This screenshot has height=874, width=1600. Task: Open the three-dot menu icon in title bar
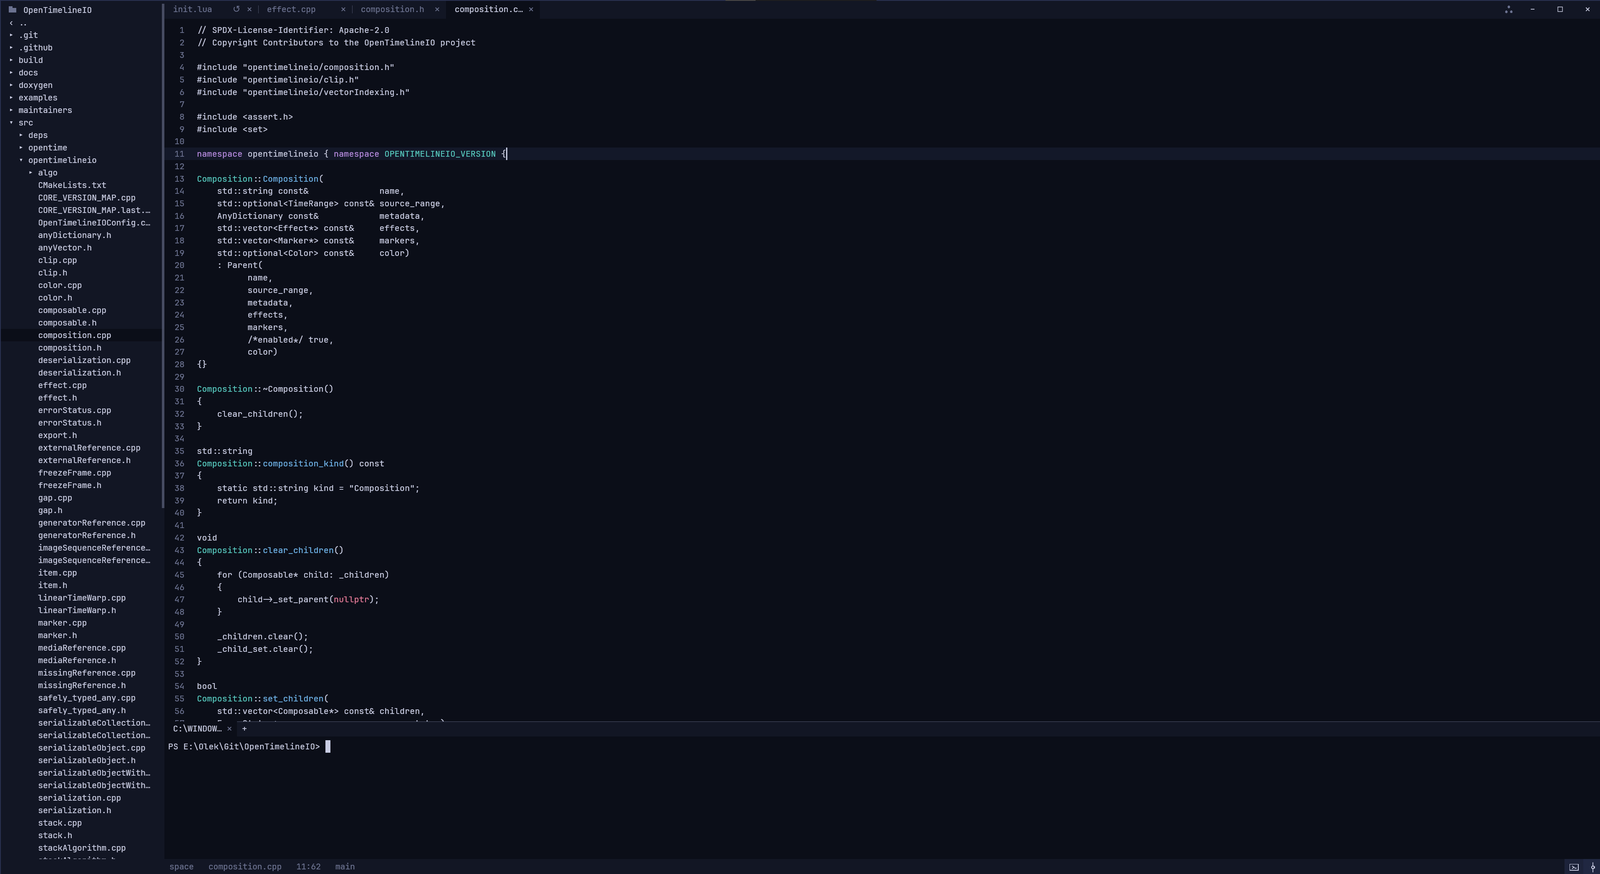tap(1508, 9)
